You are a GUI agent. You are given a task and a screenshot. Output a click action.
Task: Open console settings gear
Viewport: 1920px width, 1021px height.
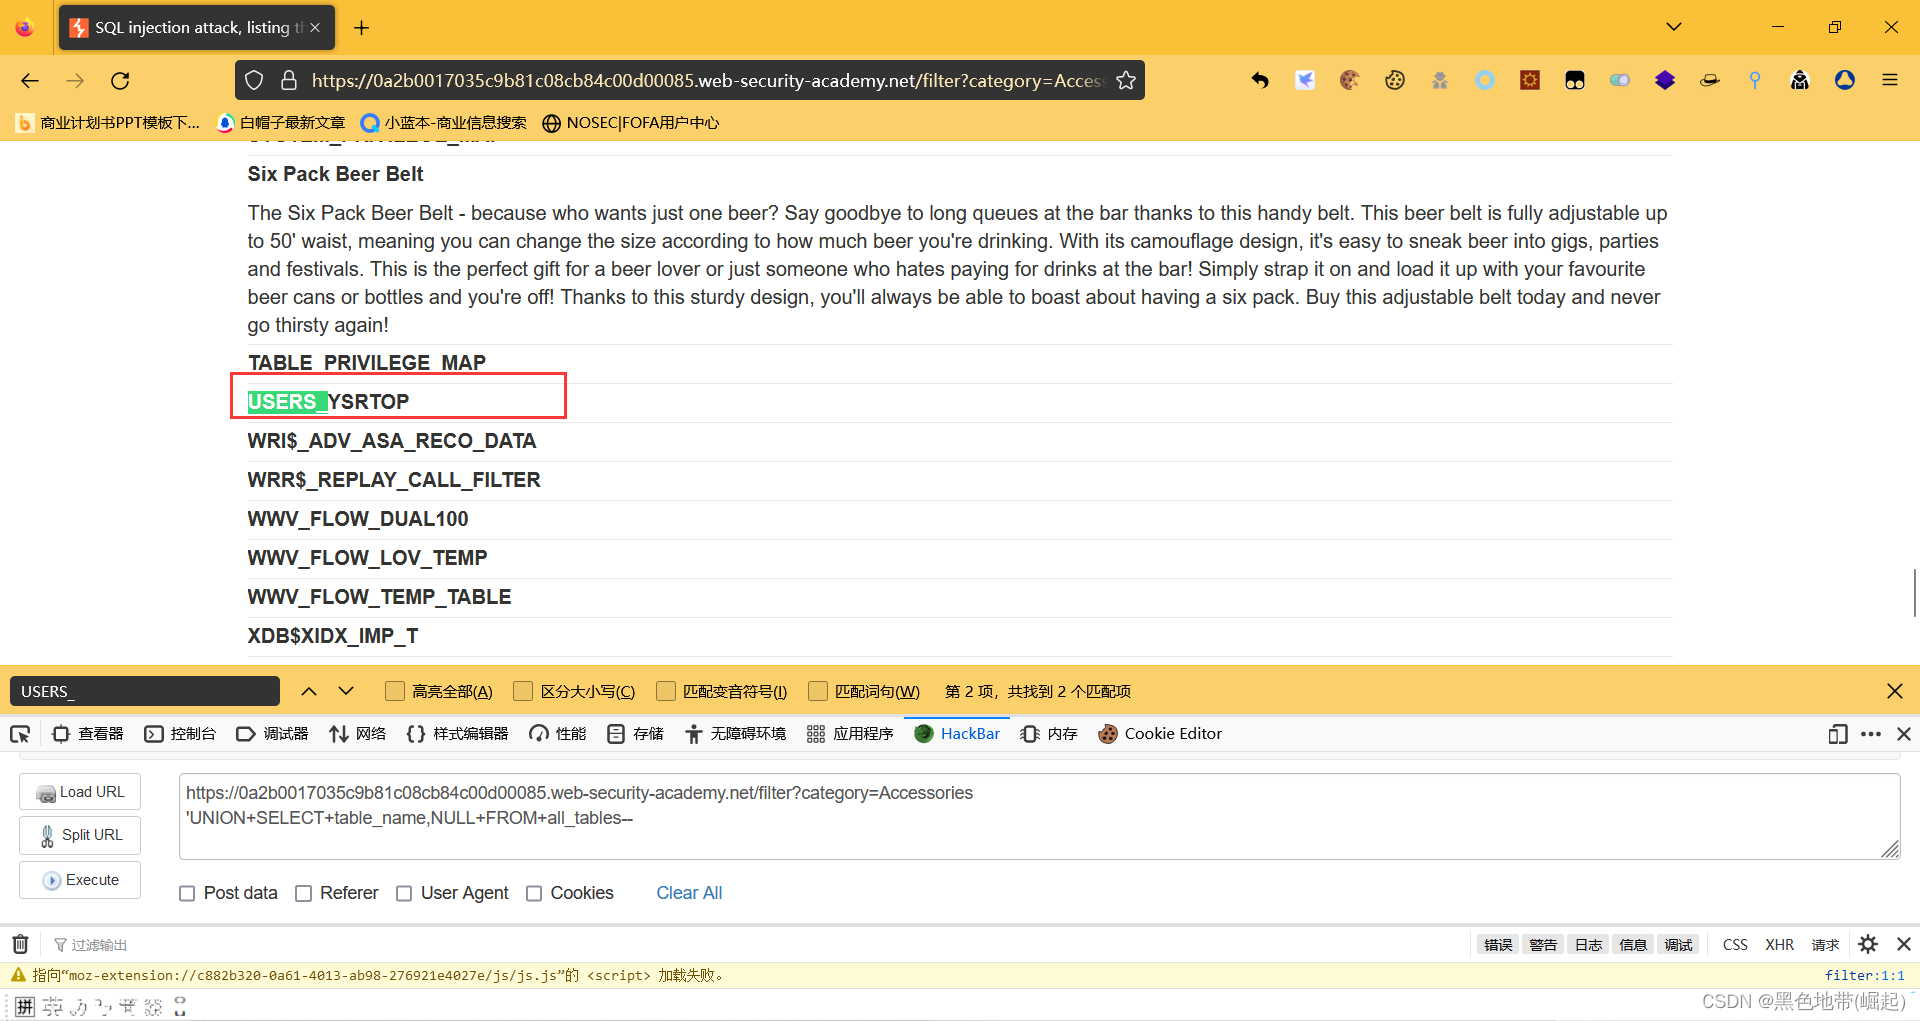pos(1868,944)
